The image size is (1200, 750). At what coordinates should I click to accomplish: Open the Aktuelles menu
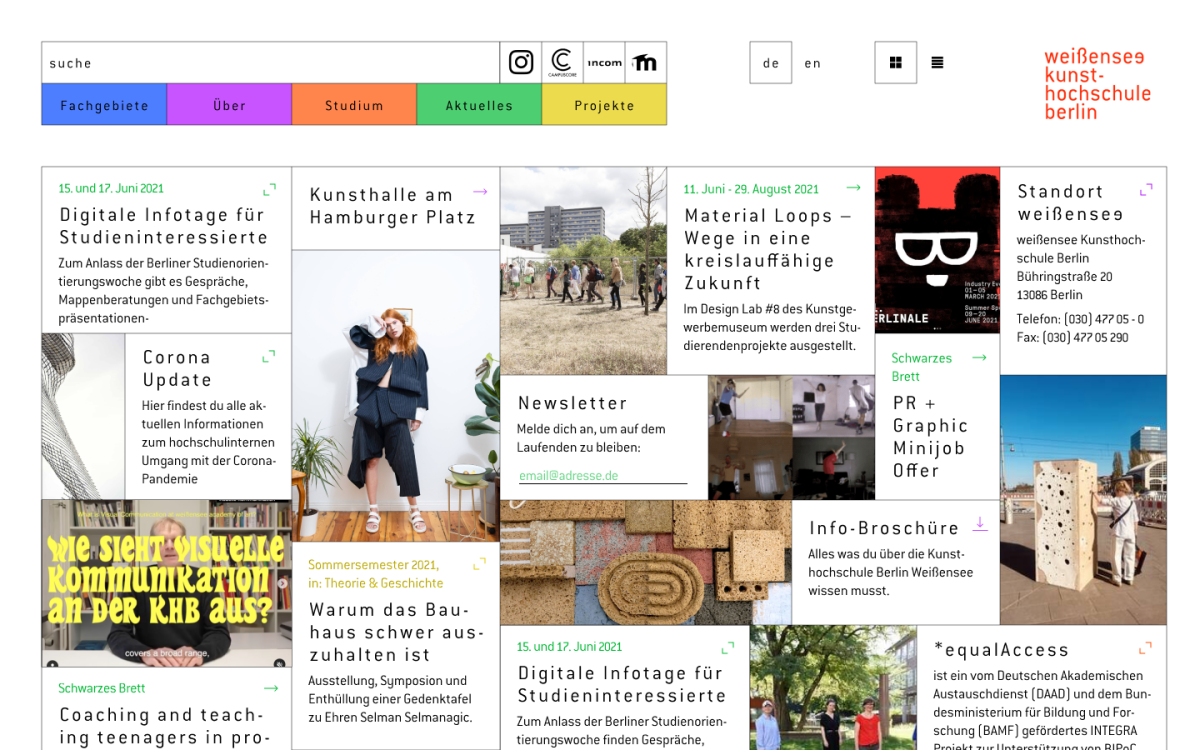(x=479, y=105)
